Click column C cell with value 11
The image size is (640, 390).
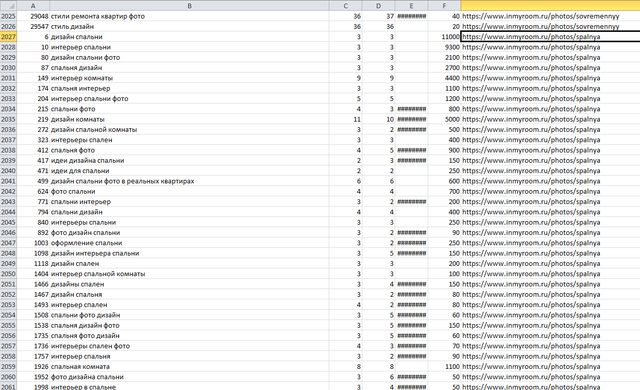coord(346,119)
